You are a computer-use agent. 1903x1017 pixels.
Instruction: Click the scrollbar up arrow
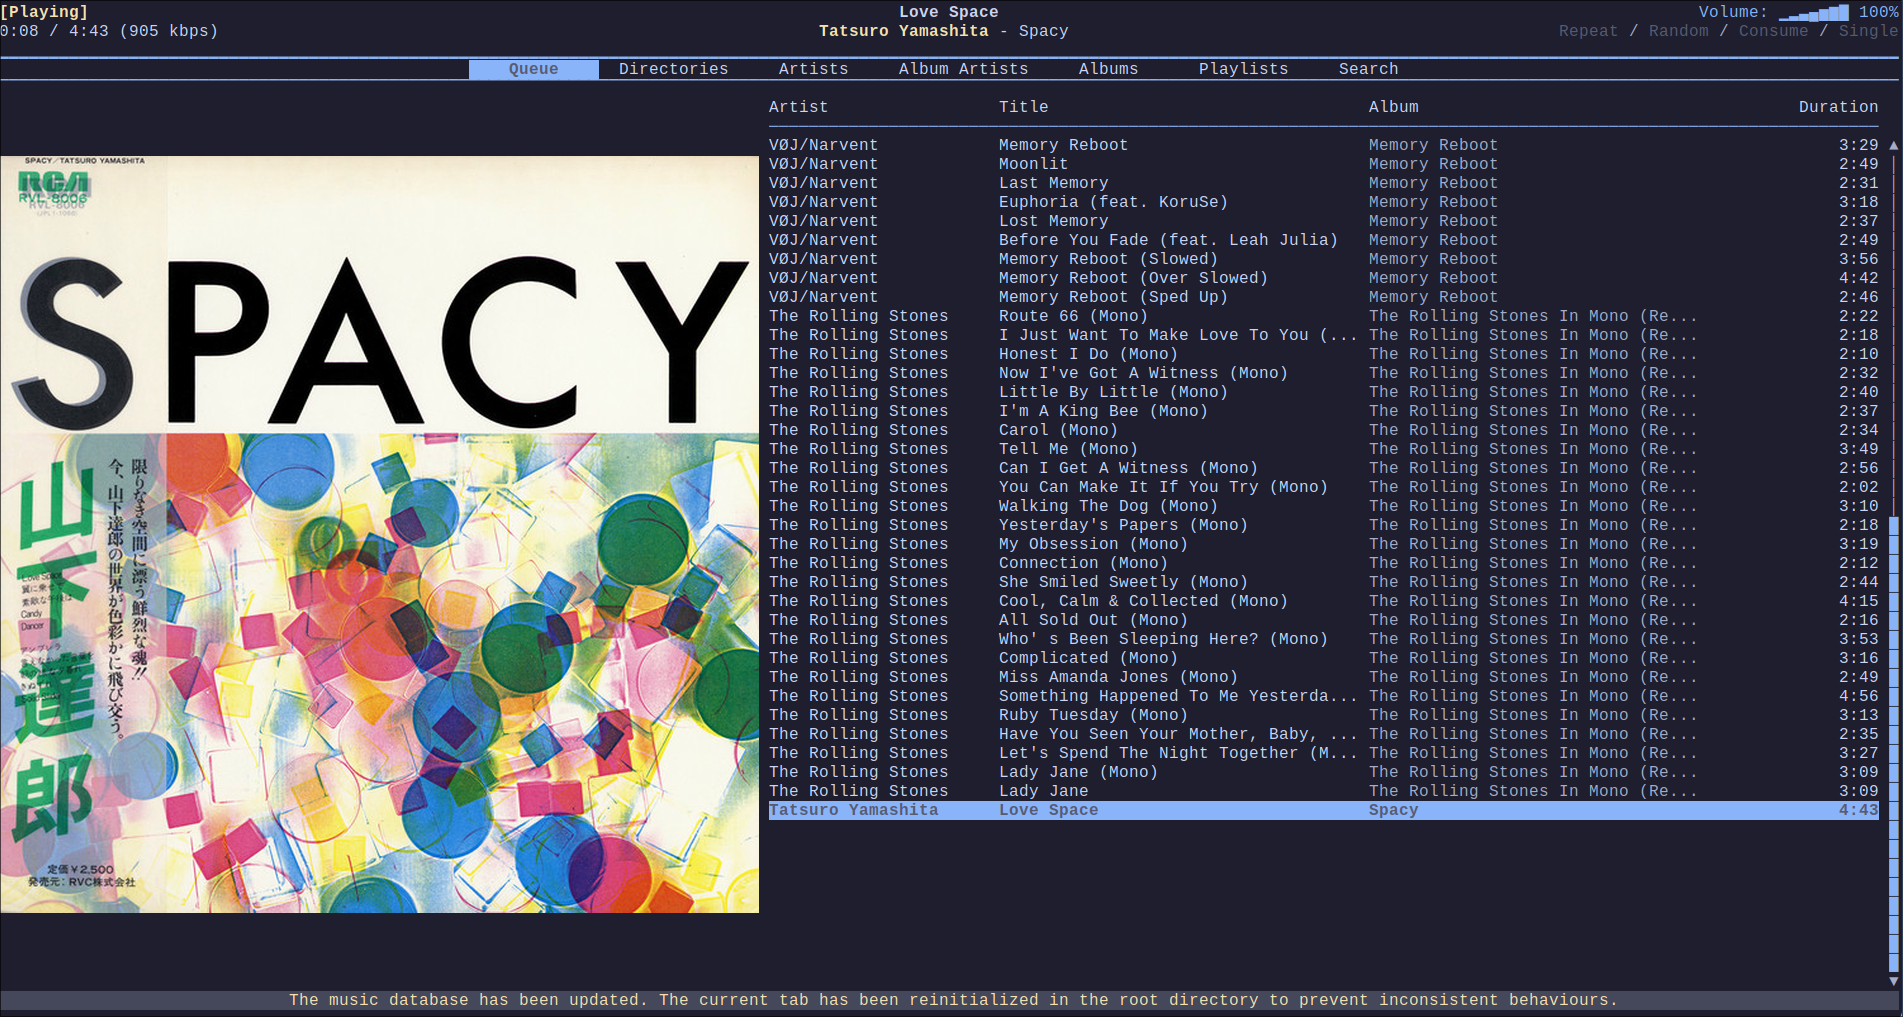click(x=1893, y=145)
